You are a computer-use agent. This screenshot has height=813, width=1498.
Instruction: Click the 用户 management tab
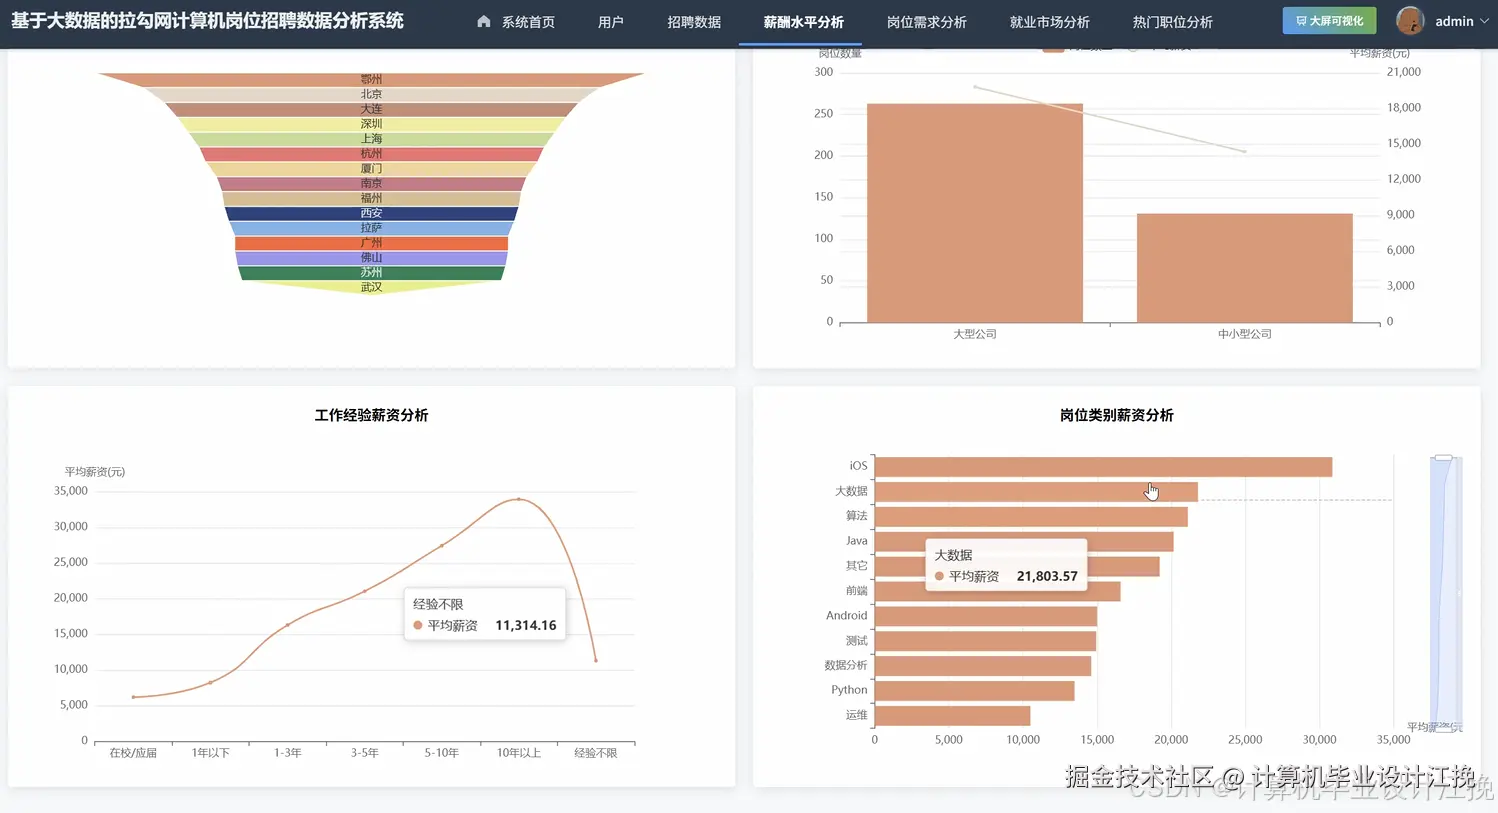coord(611,21)
